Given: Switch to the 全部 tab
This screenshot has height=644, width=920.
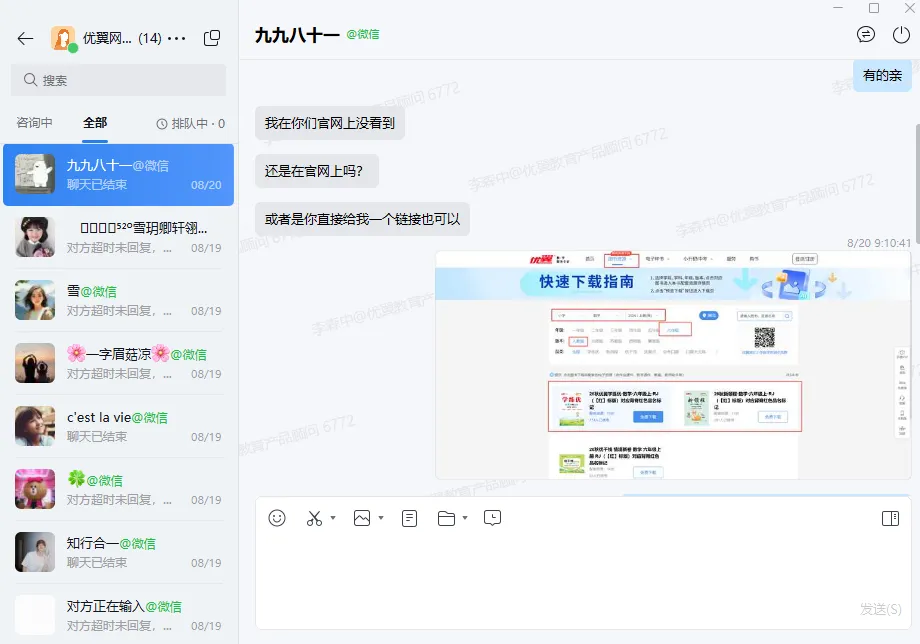Looking at the screenshot, I should tap(95, 123).
